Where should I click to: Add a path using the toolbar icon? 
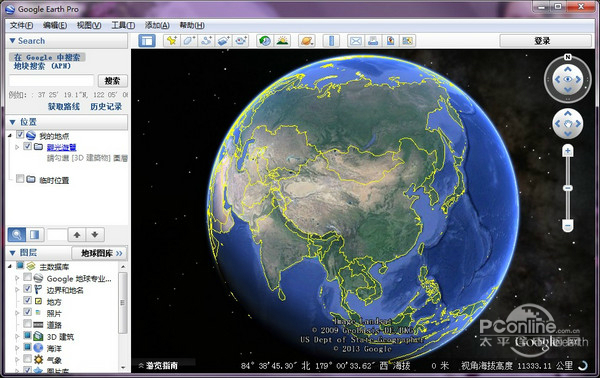pyautogui.click(x=206, y=41)
